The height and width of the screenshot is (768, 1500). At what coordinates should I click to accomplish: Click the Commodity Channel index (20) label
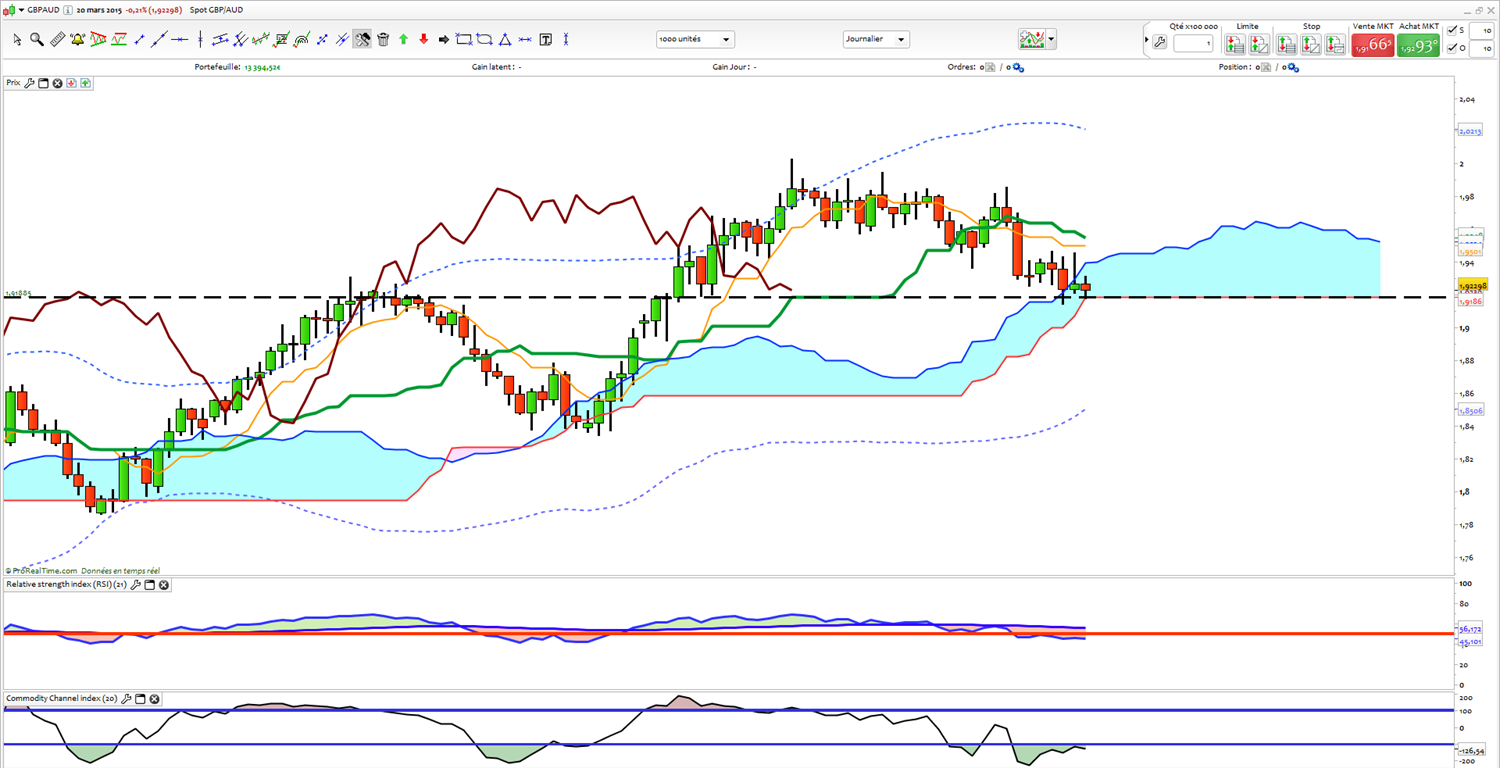[x=62, y=699]
